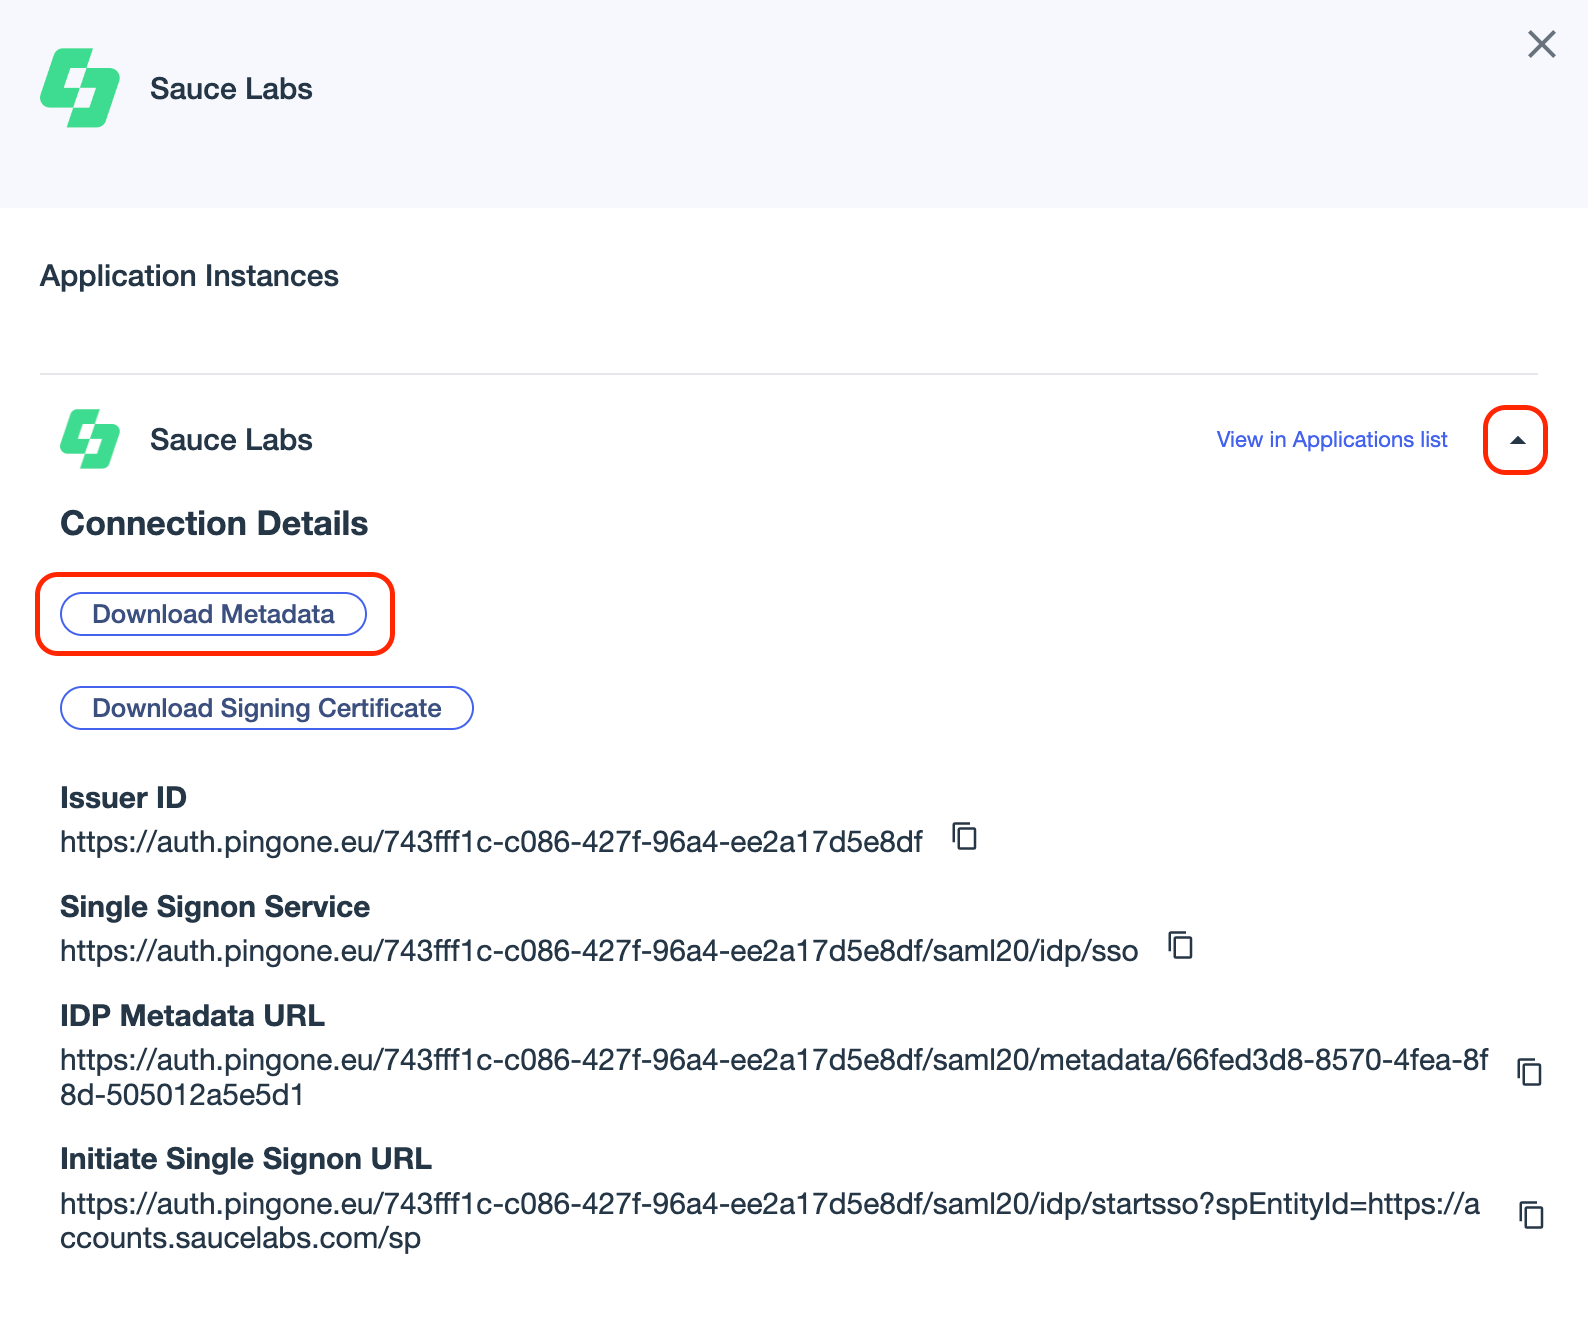Copy the Single Signon Service URL
This screenshot has width=1588, height=1326.
pos(1181,945)
